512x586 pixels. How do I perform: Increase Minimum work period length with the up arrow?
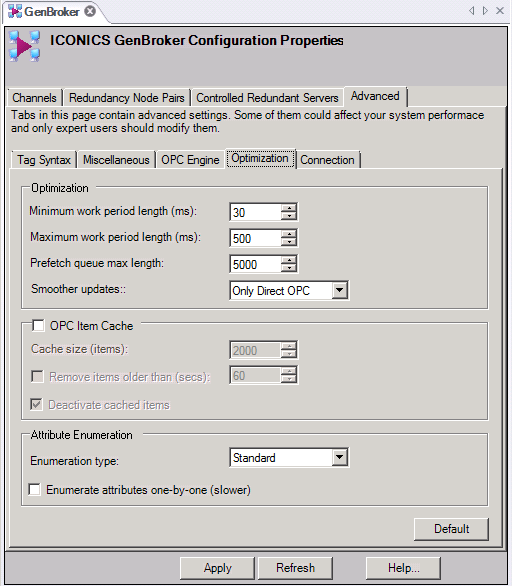(289, 208)
